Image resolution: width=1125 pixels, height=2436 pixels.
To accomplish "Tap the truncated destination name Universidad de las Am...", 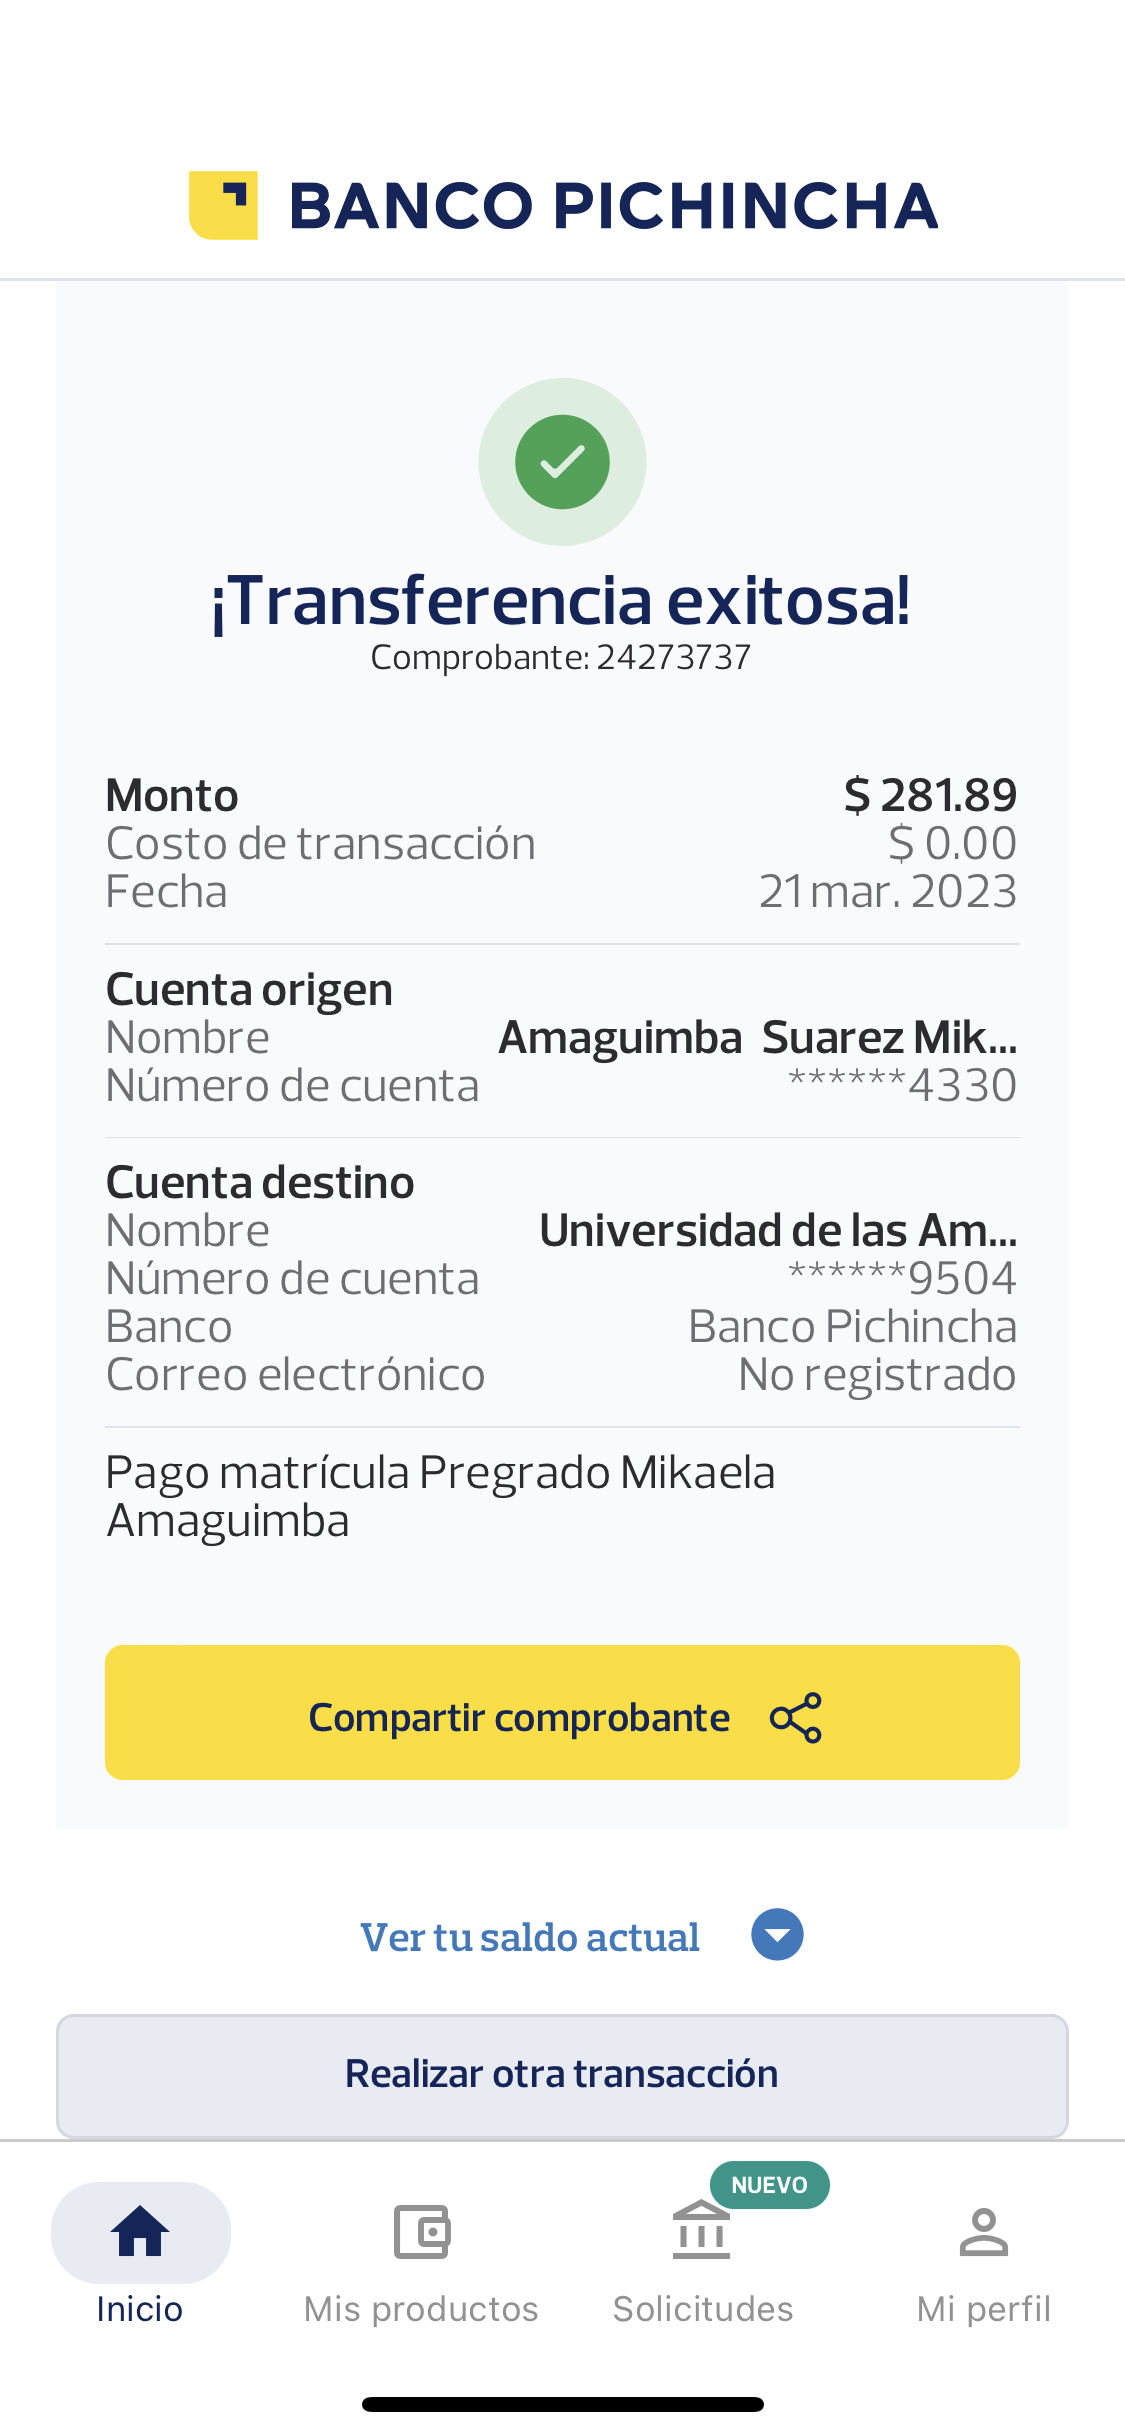I will coord(778,1231).
